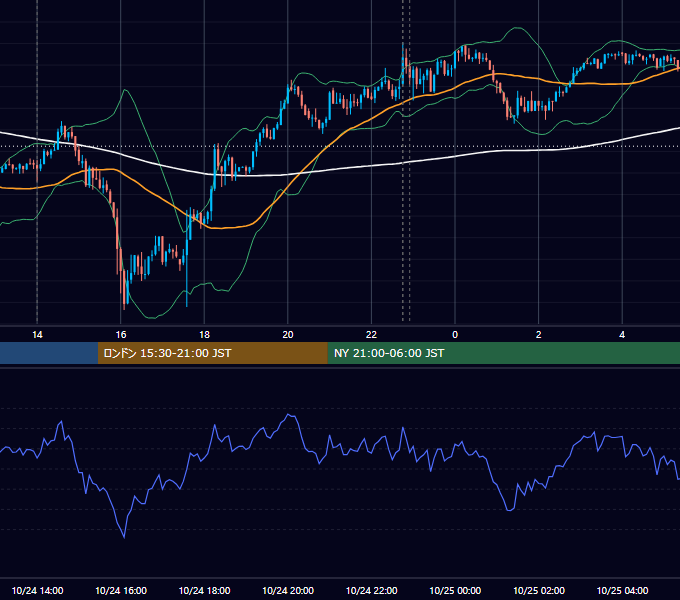Click the 10/24 18:00 date label
Screen dimensions: 680x600
click(204, 590)
